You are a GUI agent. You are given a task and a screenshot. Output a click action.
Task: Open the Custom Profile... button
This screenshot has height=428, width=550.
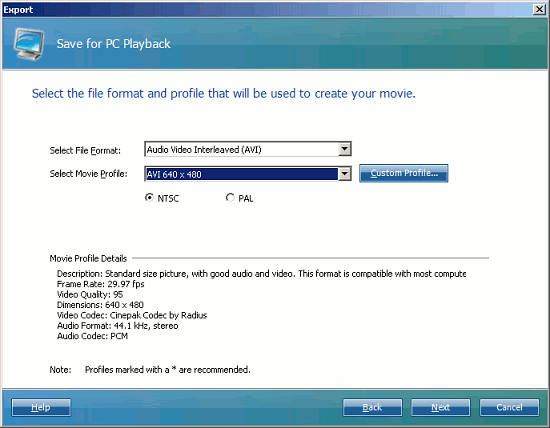[403, 173]
